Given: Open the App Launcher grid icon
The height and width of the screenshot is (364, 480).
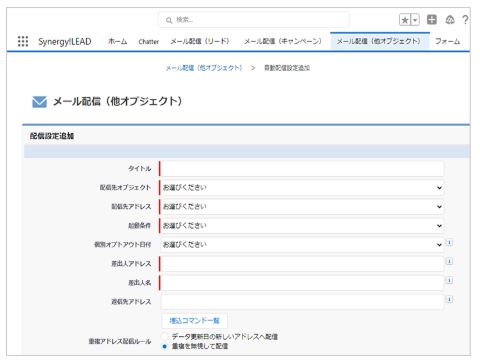Looking at the screenshot, I should [x=23, y=41].
